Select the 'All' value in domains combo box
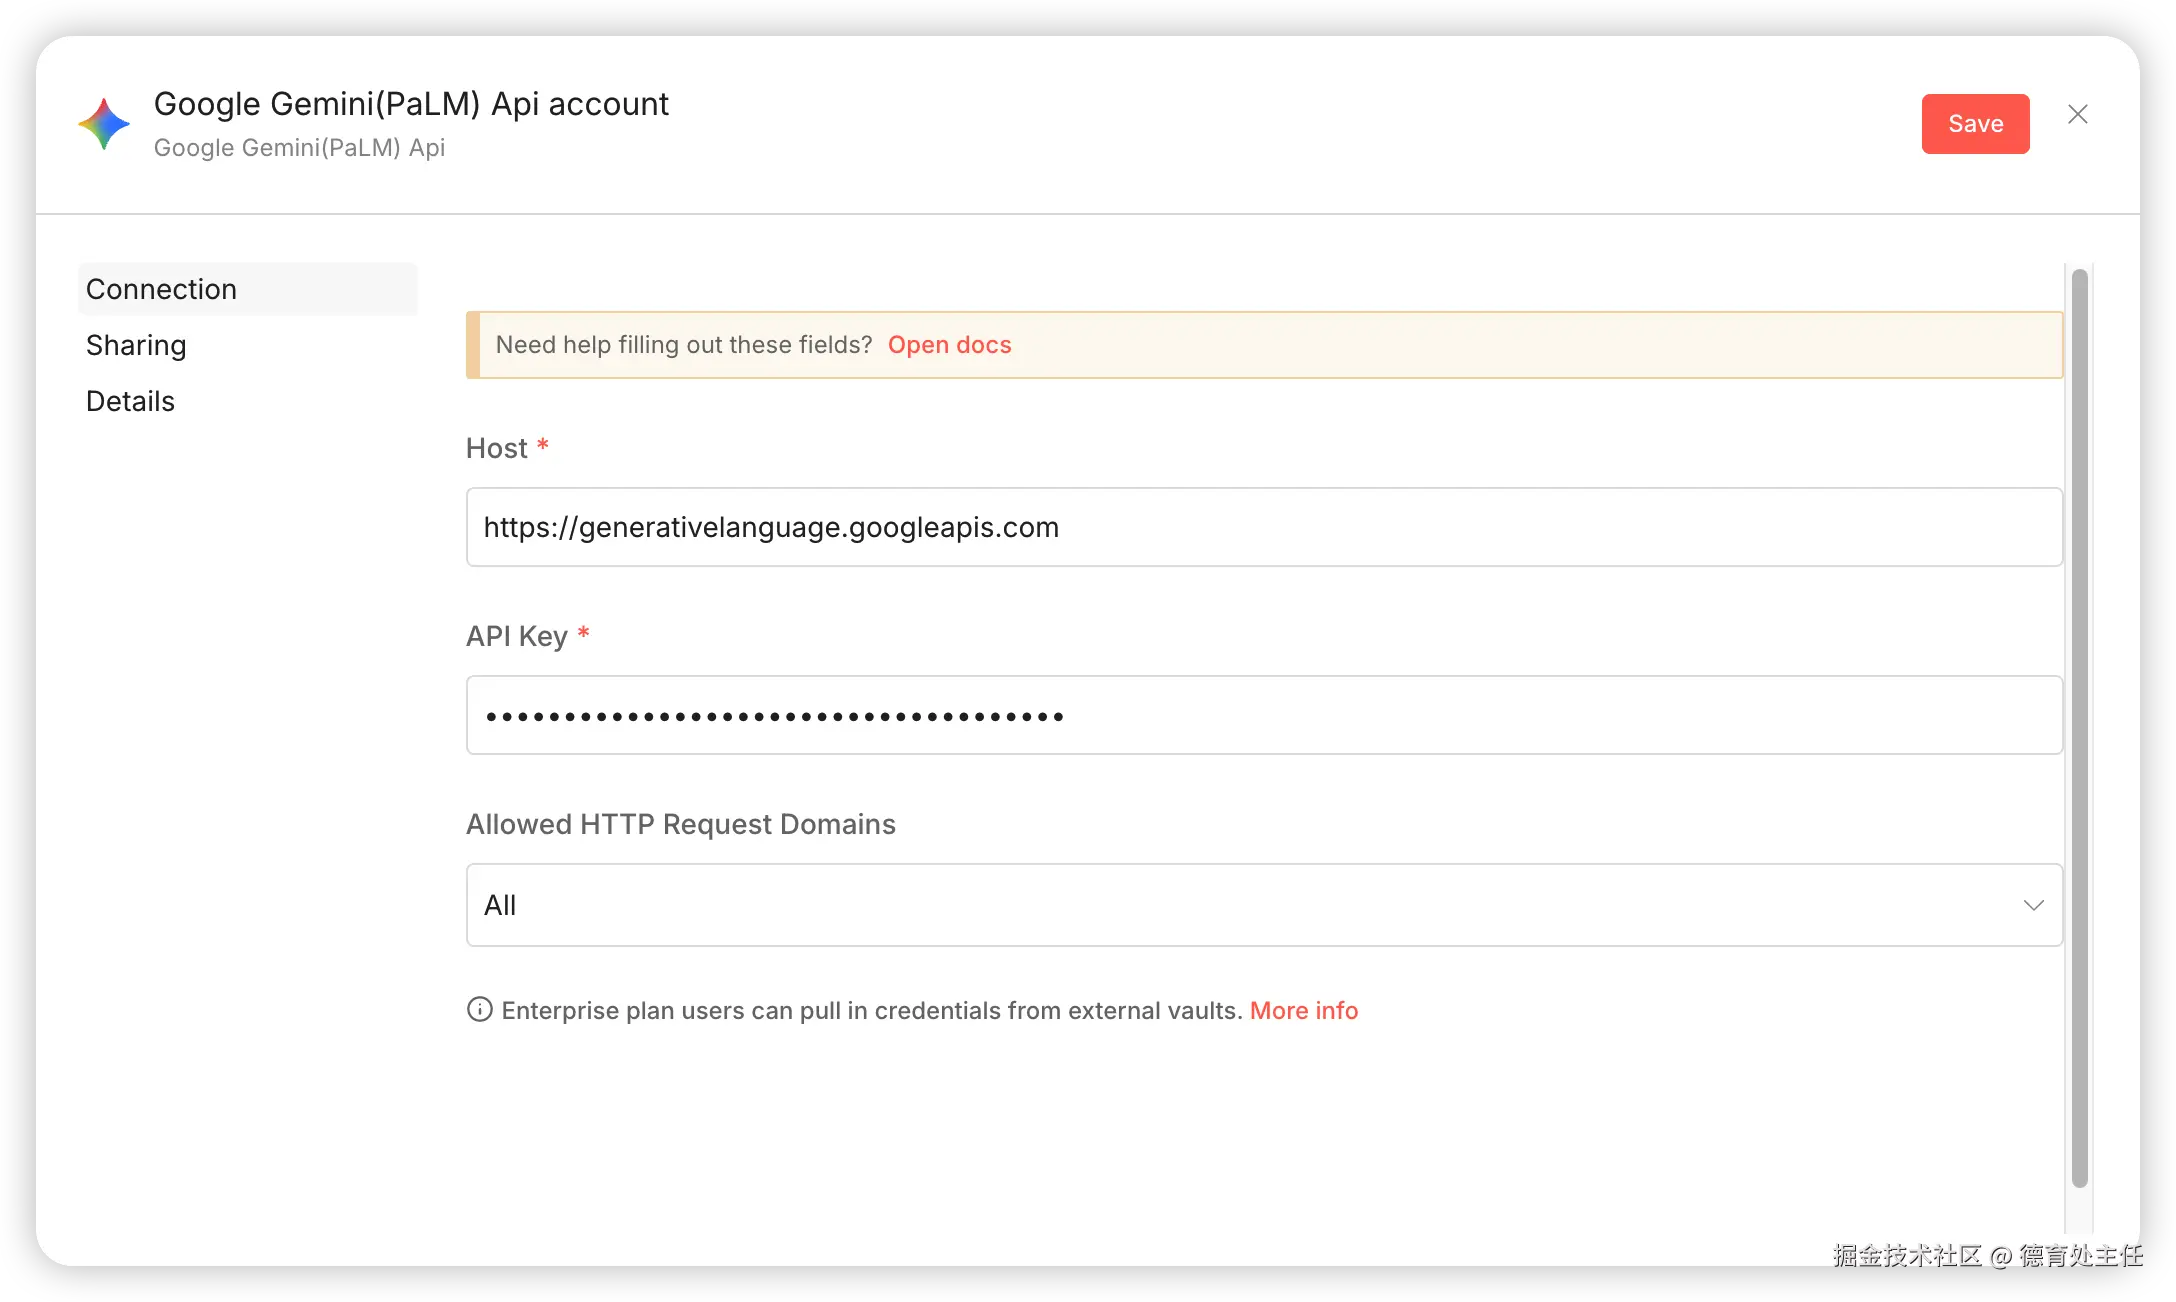 click(500, 905)
